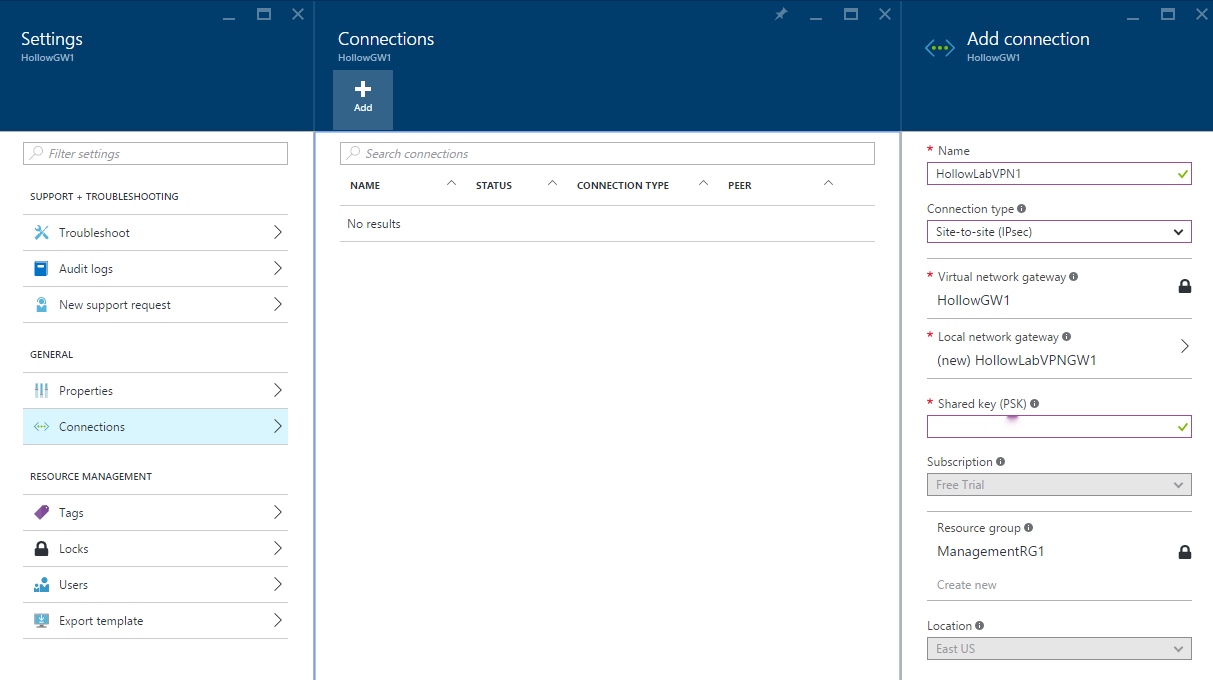Screen dimensions: 1213x680
Task: Open Locks settings item
Action: [155, 548]
